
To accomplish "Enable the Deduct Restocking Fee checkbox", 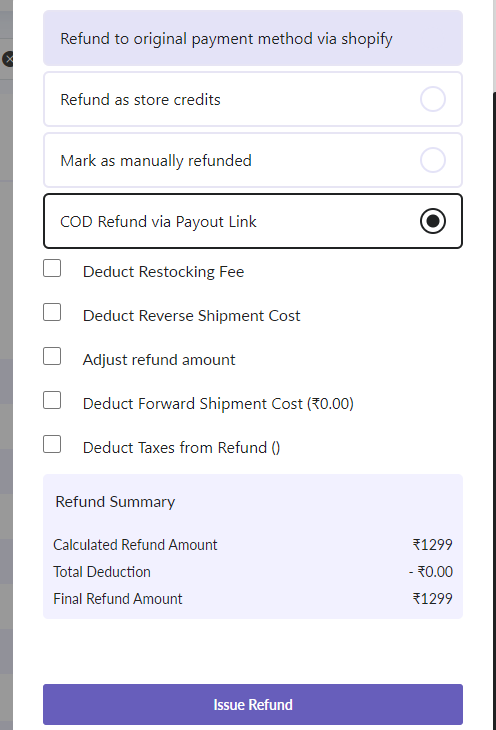I will tap(52, 268).
